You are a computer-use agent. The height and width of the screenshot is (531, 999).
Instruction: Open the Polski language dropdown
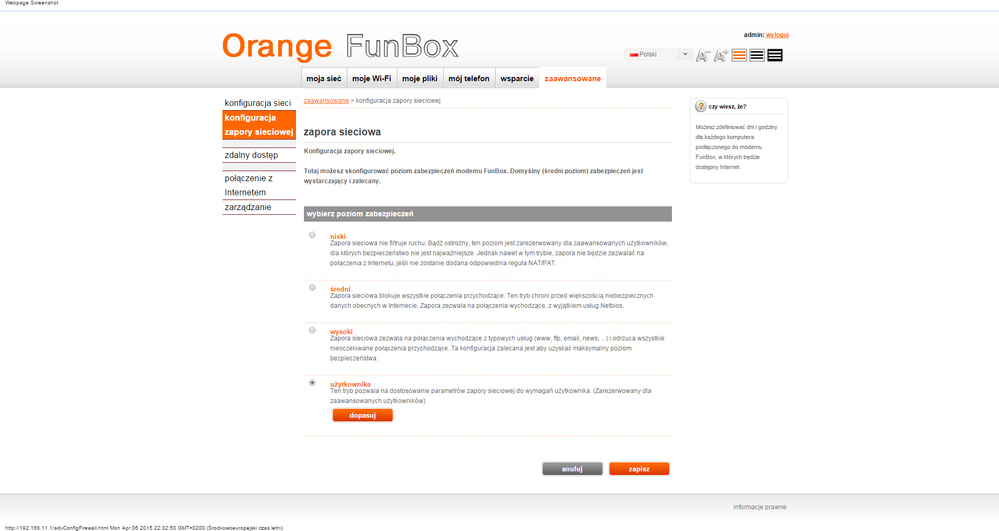point(658,54)
